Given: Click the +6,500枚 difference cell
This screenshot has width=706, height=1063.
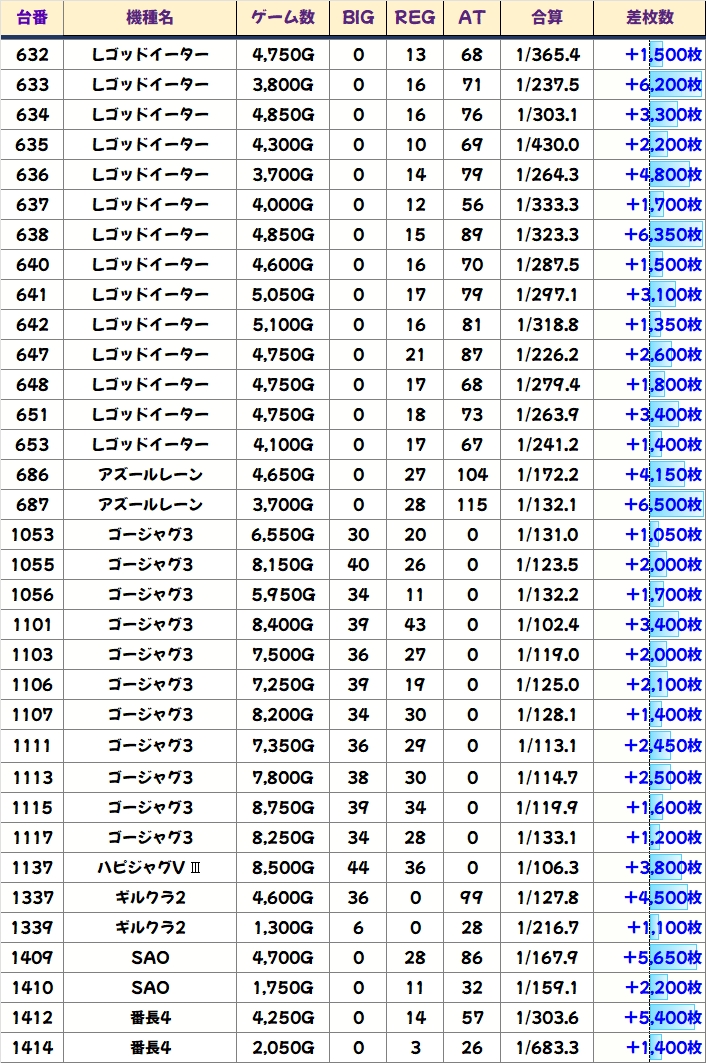Looking at the screenshot, I should pos(650,504).
